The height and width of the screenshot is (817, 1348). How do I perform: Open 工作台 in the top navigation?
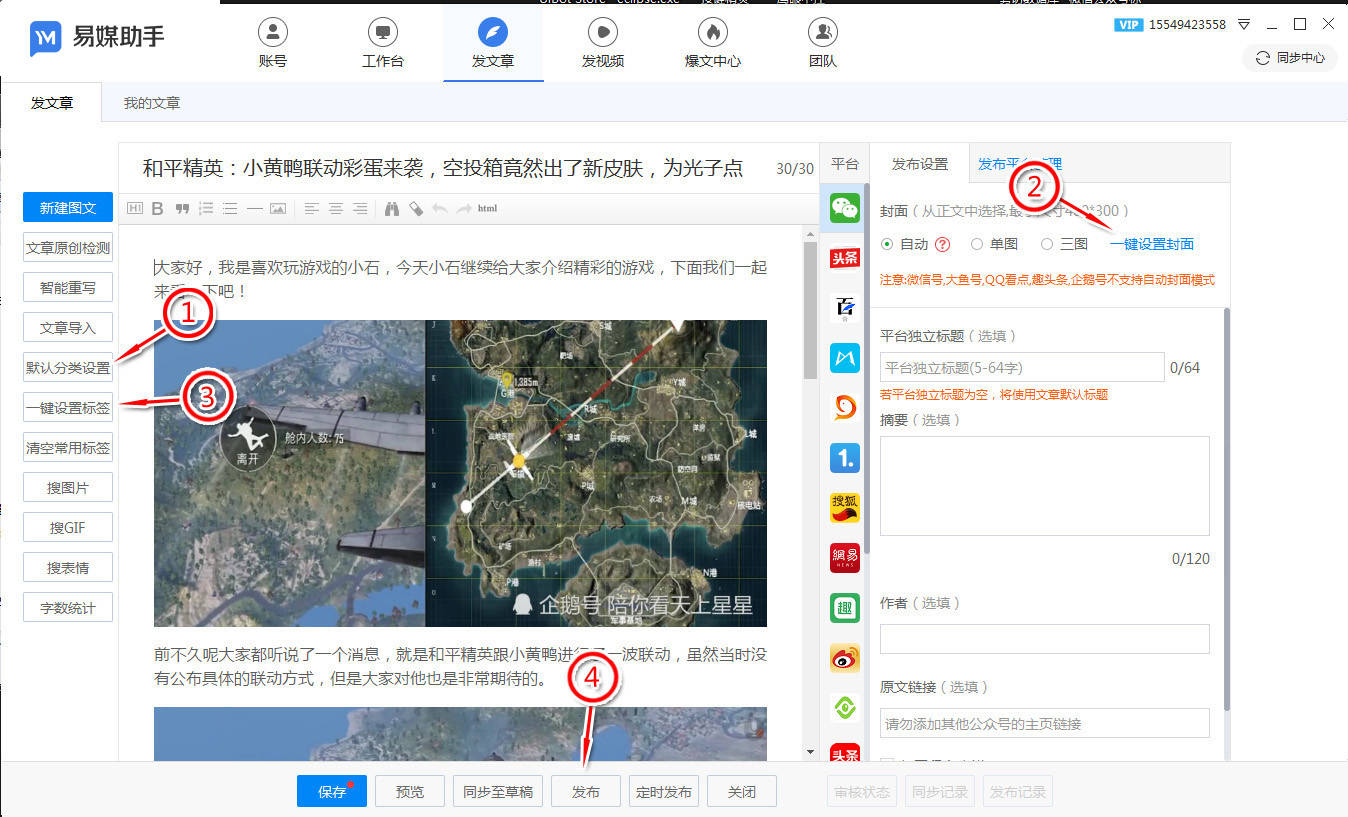click(383, 44)
